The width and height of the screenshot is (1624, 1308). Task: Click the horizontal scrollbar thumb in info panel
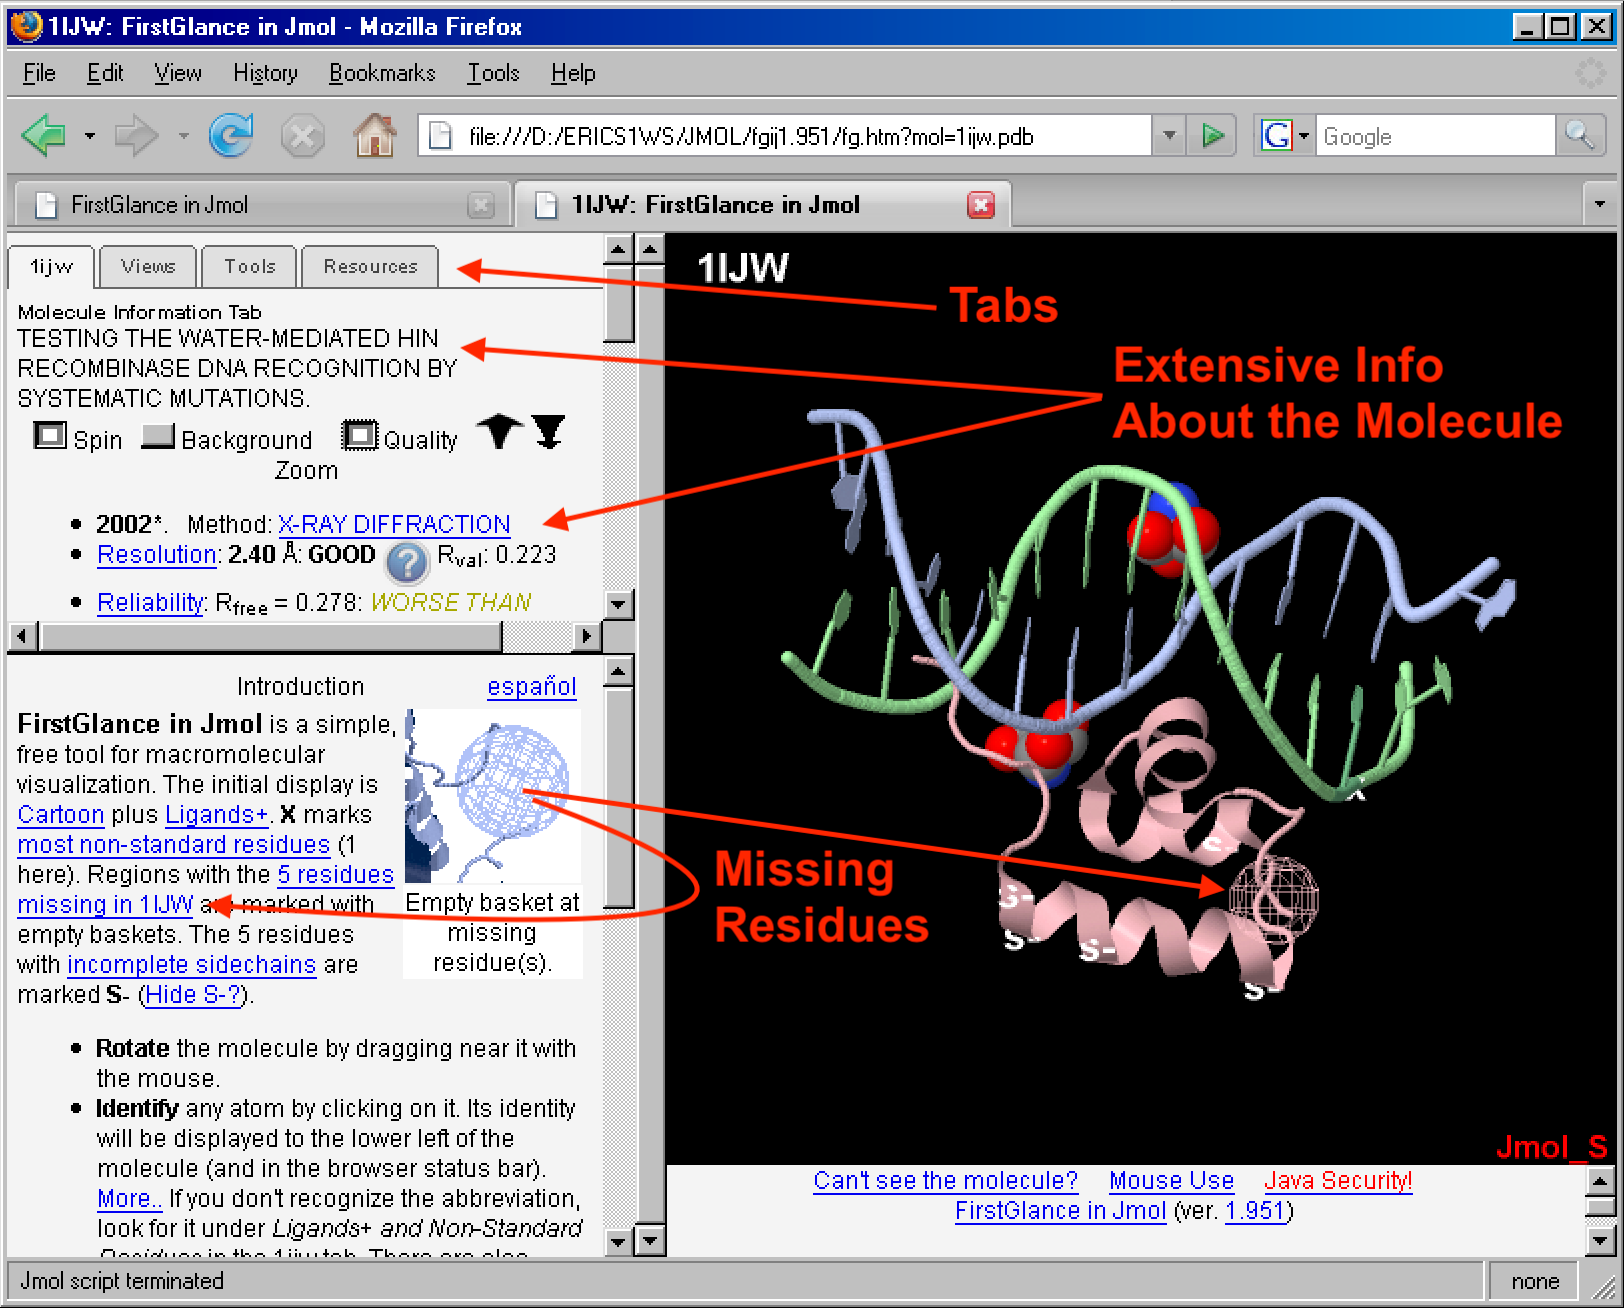click(x=270, y=635)
